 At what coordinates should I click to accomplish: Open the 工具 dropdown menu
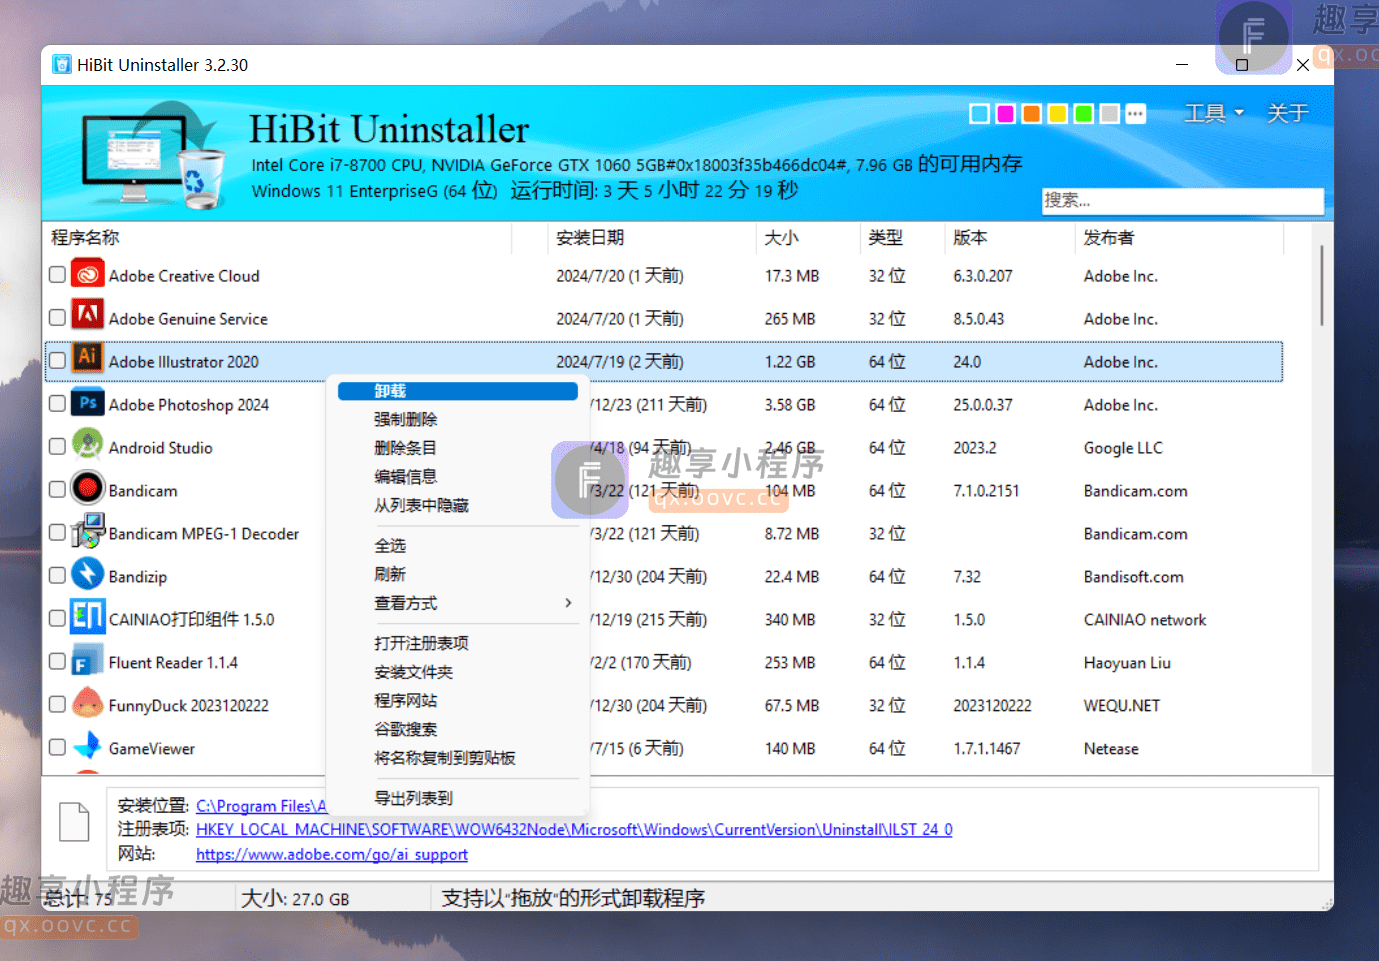(1214, 113)
